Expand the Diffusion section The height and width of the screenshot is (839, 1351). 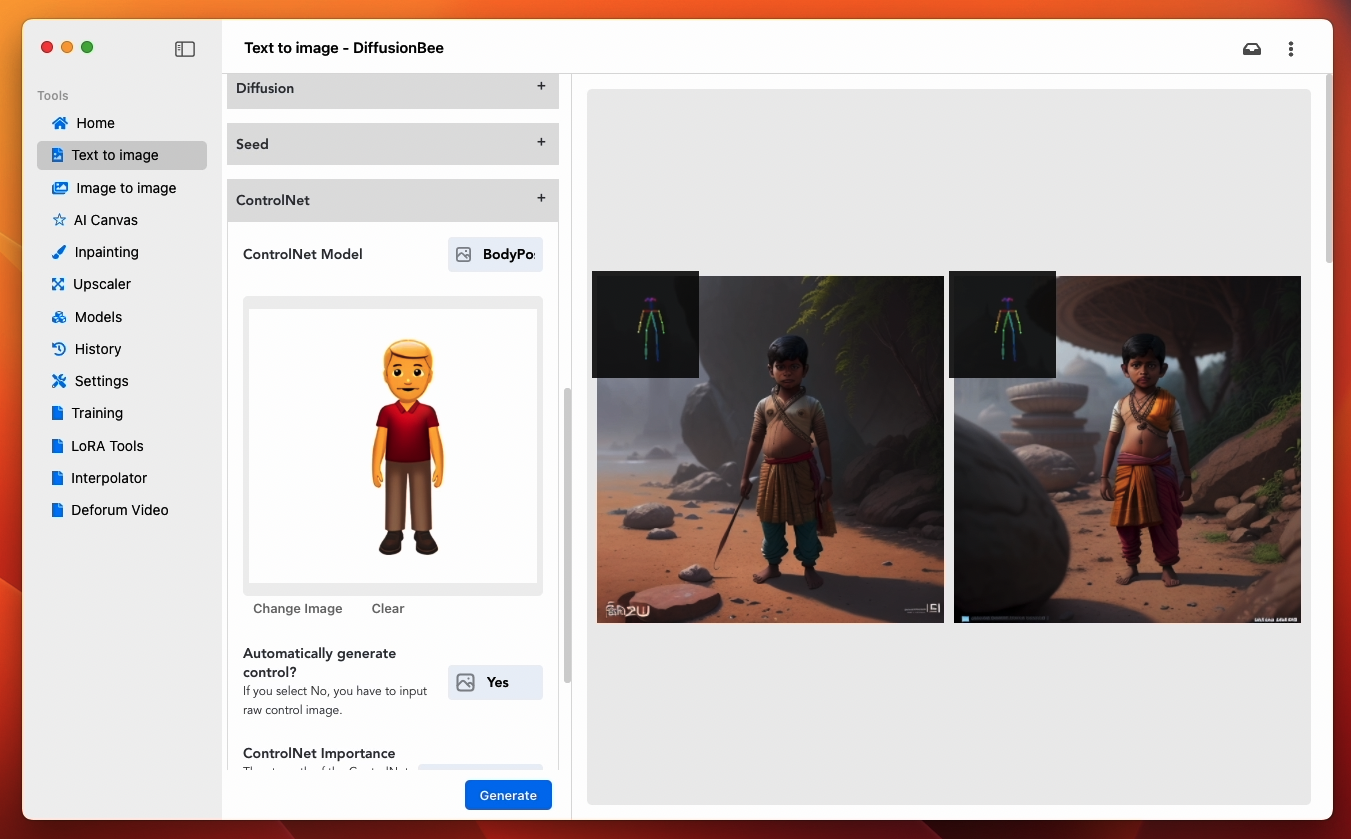(541, 87)
